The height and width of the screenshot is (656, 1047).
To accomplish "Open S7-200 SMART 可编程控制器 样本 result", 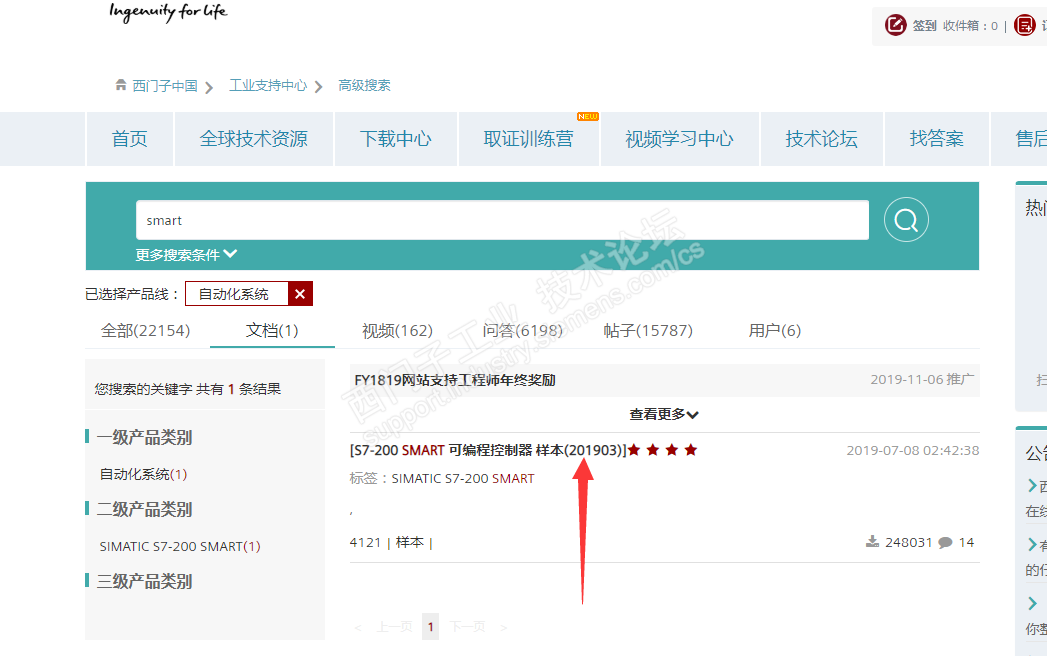I will pyautogui.click(x=488, y=450).
